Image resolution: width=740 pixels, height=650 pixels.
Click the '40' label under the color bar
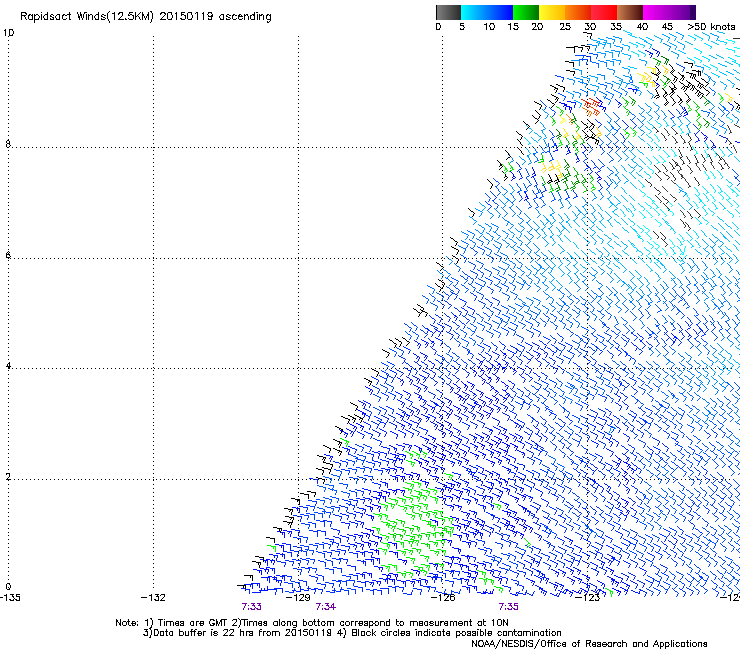pyautogui.click(x=642, y=27)
